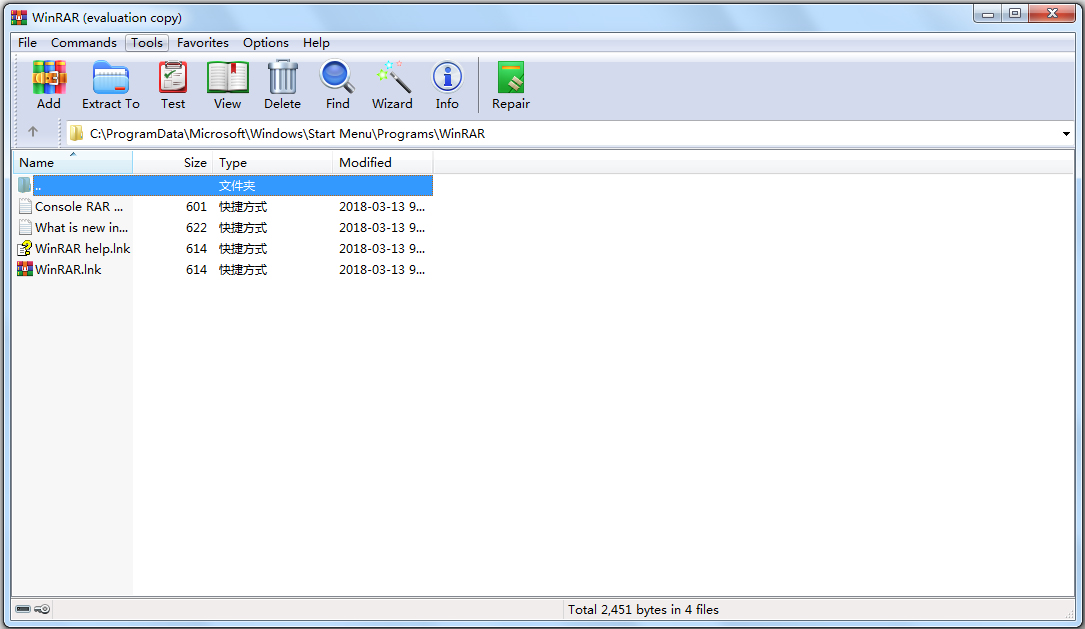This screenshot has width=1085, height=629.
Task: Click 'Total 2,451 bytes in 4 files' status
Action: [x=644, y=610]
